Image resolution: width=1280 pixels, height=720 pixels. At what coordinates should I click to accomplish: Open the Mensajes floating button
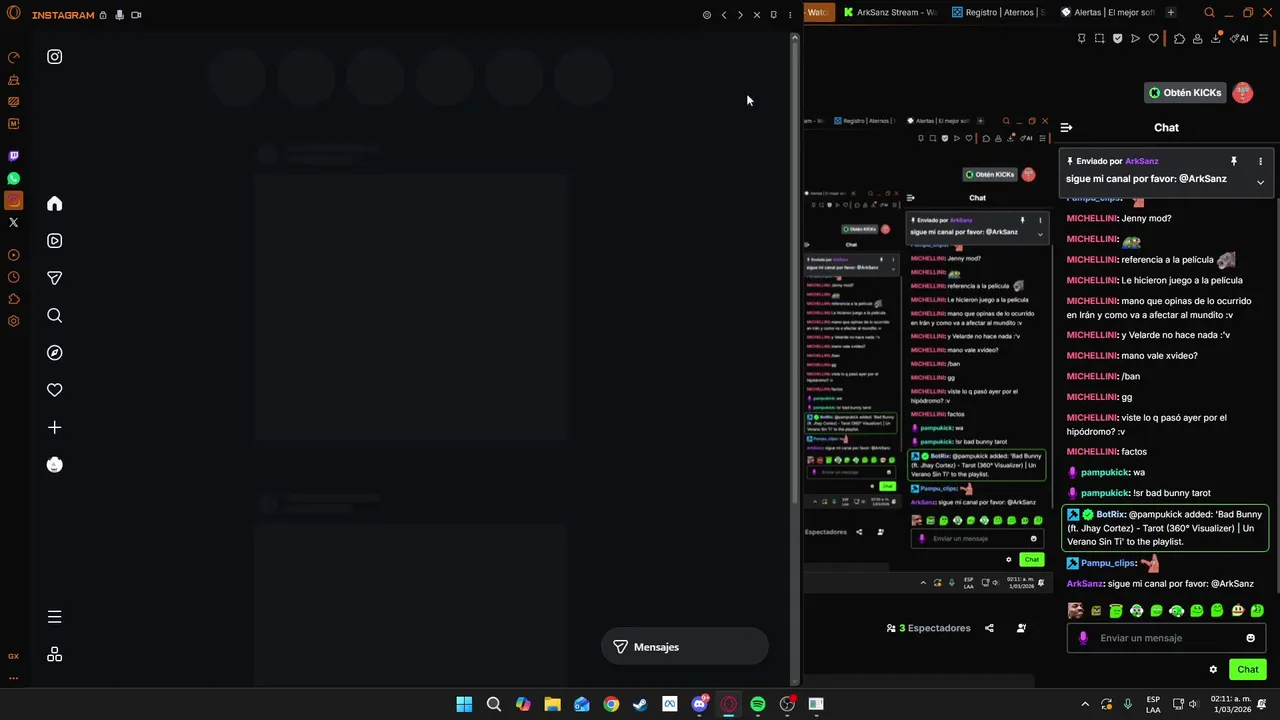click(x=685, y=647)
